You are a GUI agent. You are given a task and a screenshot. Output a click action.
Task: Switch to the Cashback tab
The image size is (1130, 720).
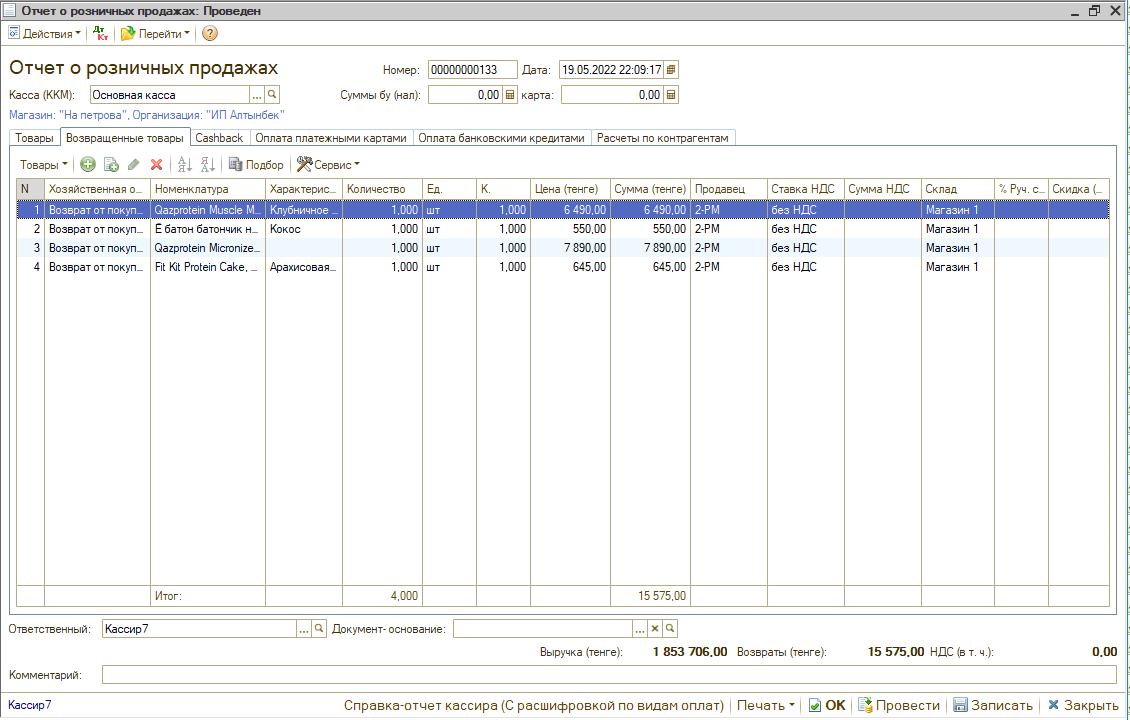[x=219, y=138]
